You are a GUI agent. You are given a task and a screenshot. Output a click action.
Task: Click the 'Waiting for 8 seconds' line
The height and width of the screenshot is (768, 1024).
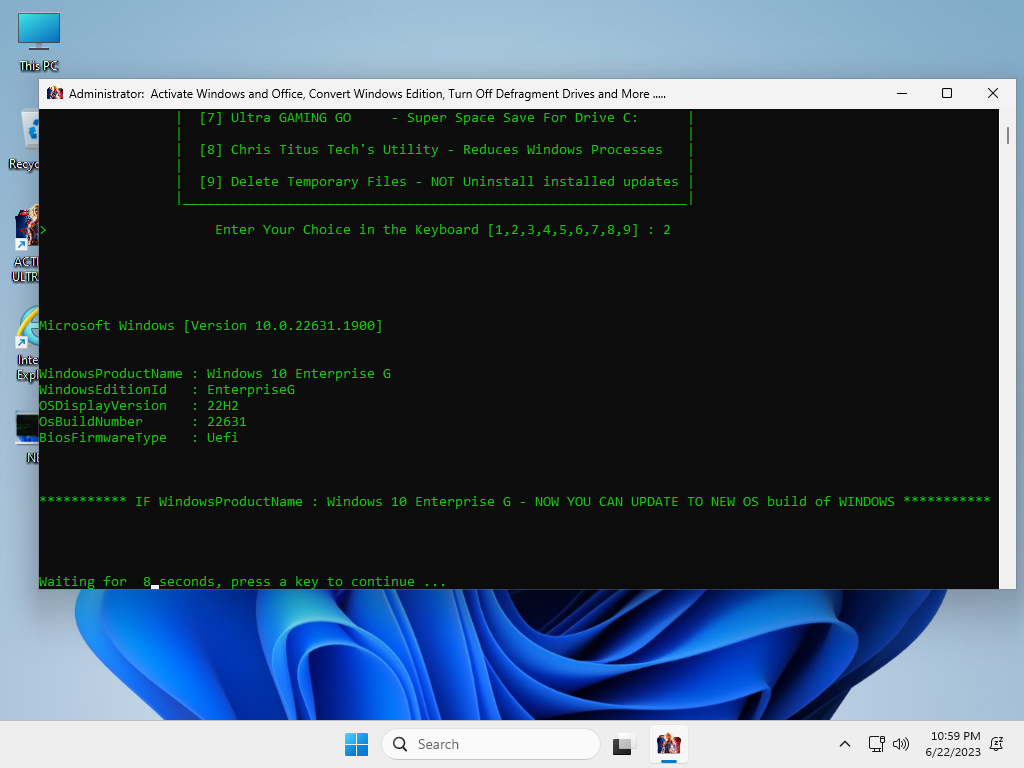coord(242,581)
